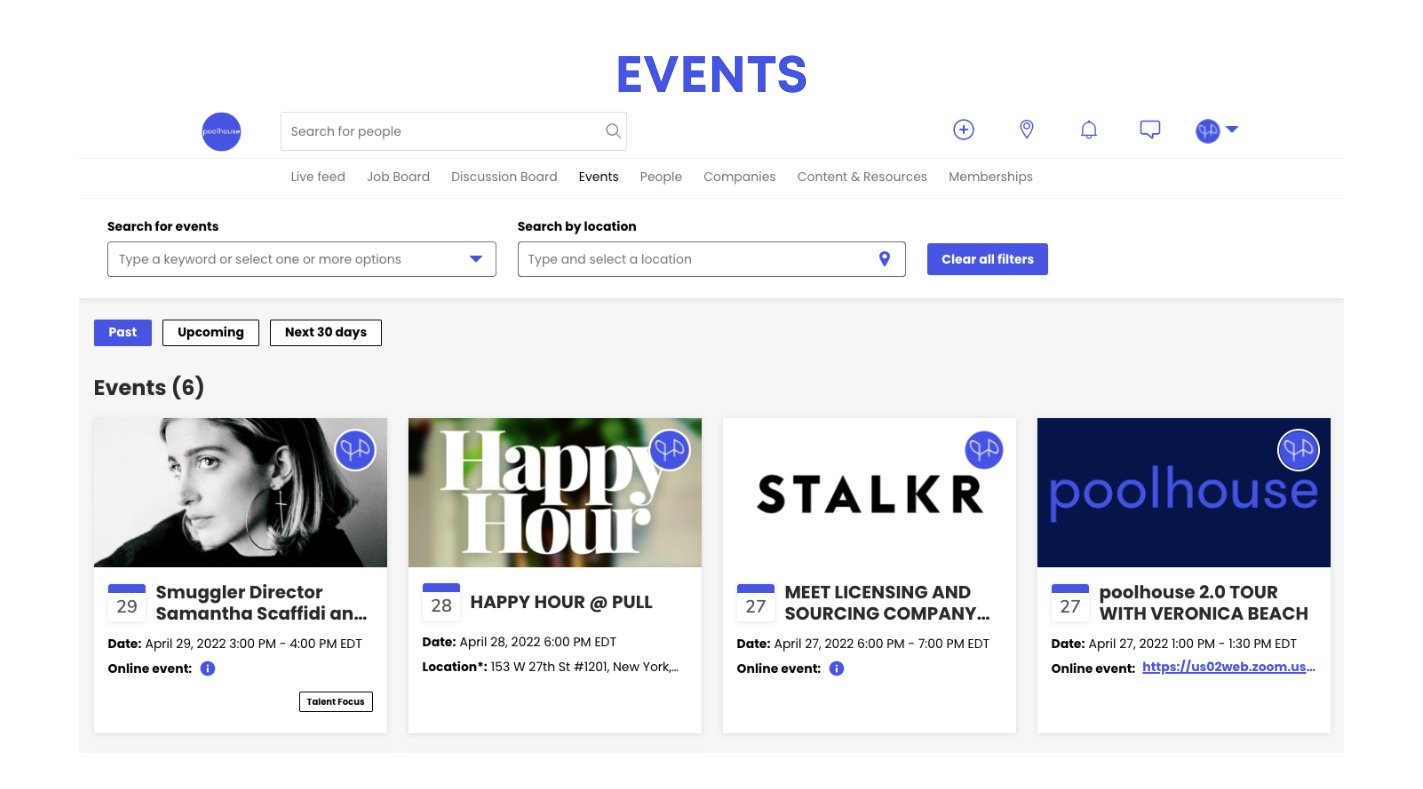
Task: Click location pin inside location search field
Action: pos(884,259)
